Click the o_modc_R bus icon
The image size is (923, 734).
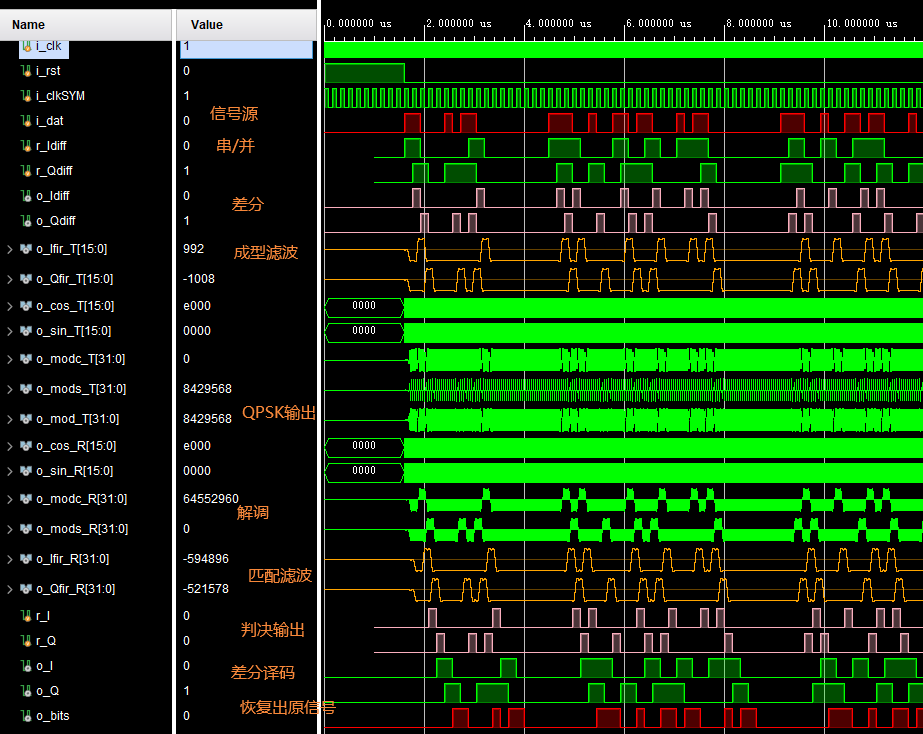click(26, 499)
